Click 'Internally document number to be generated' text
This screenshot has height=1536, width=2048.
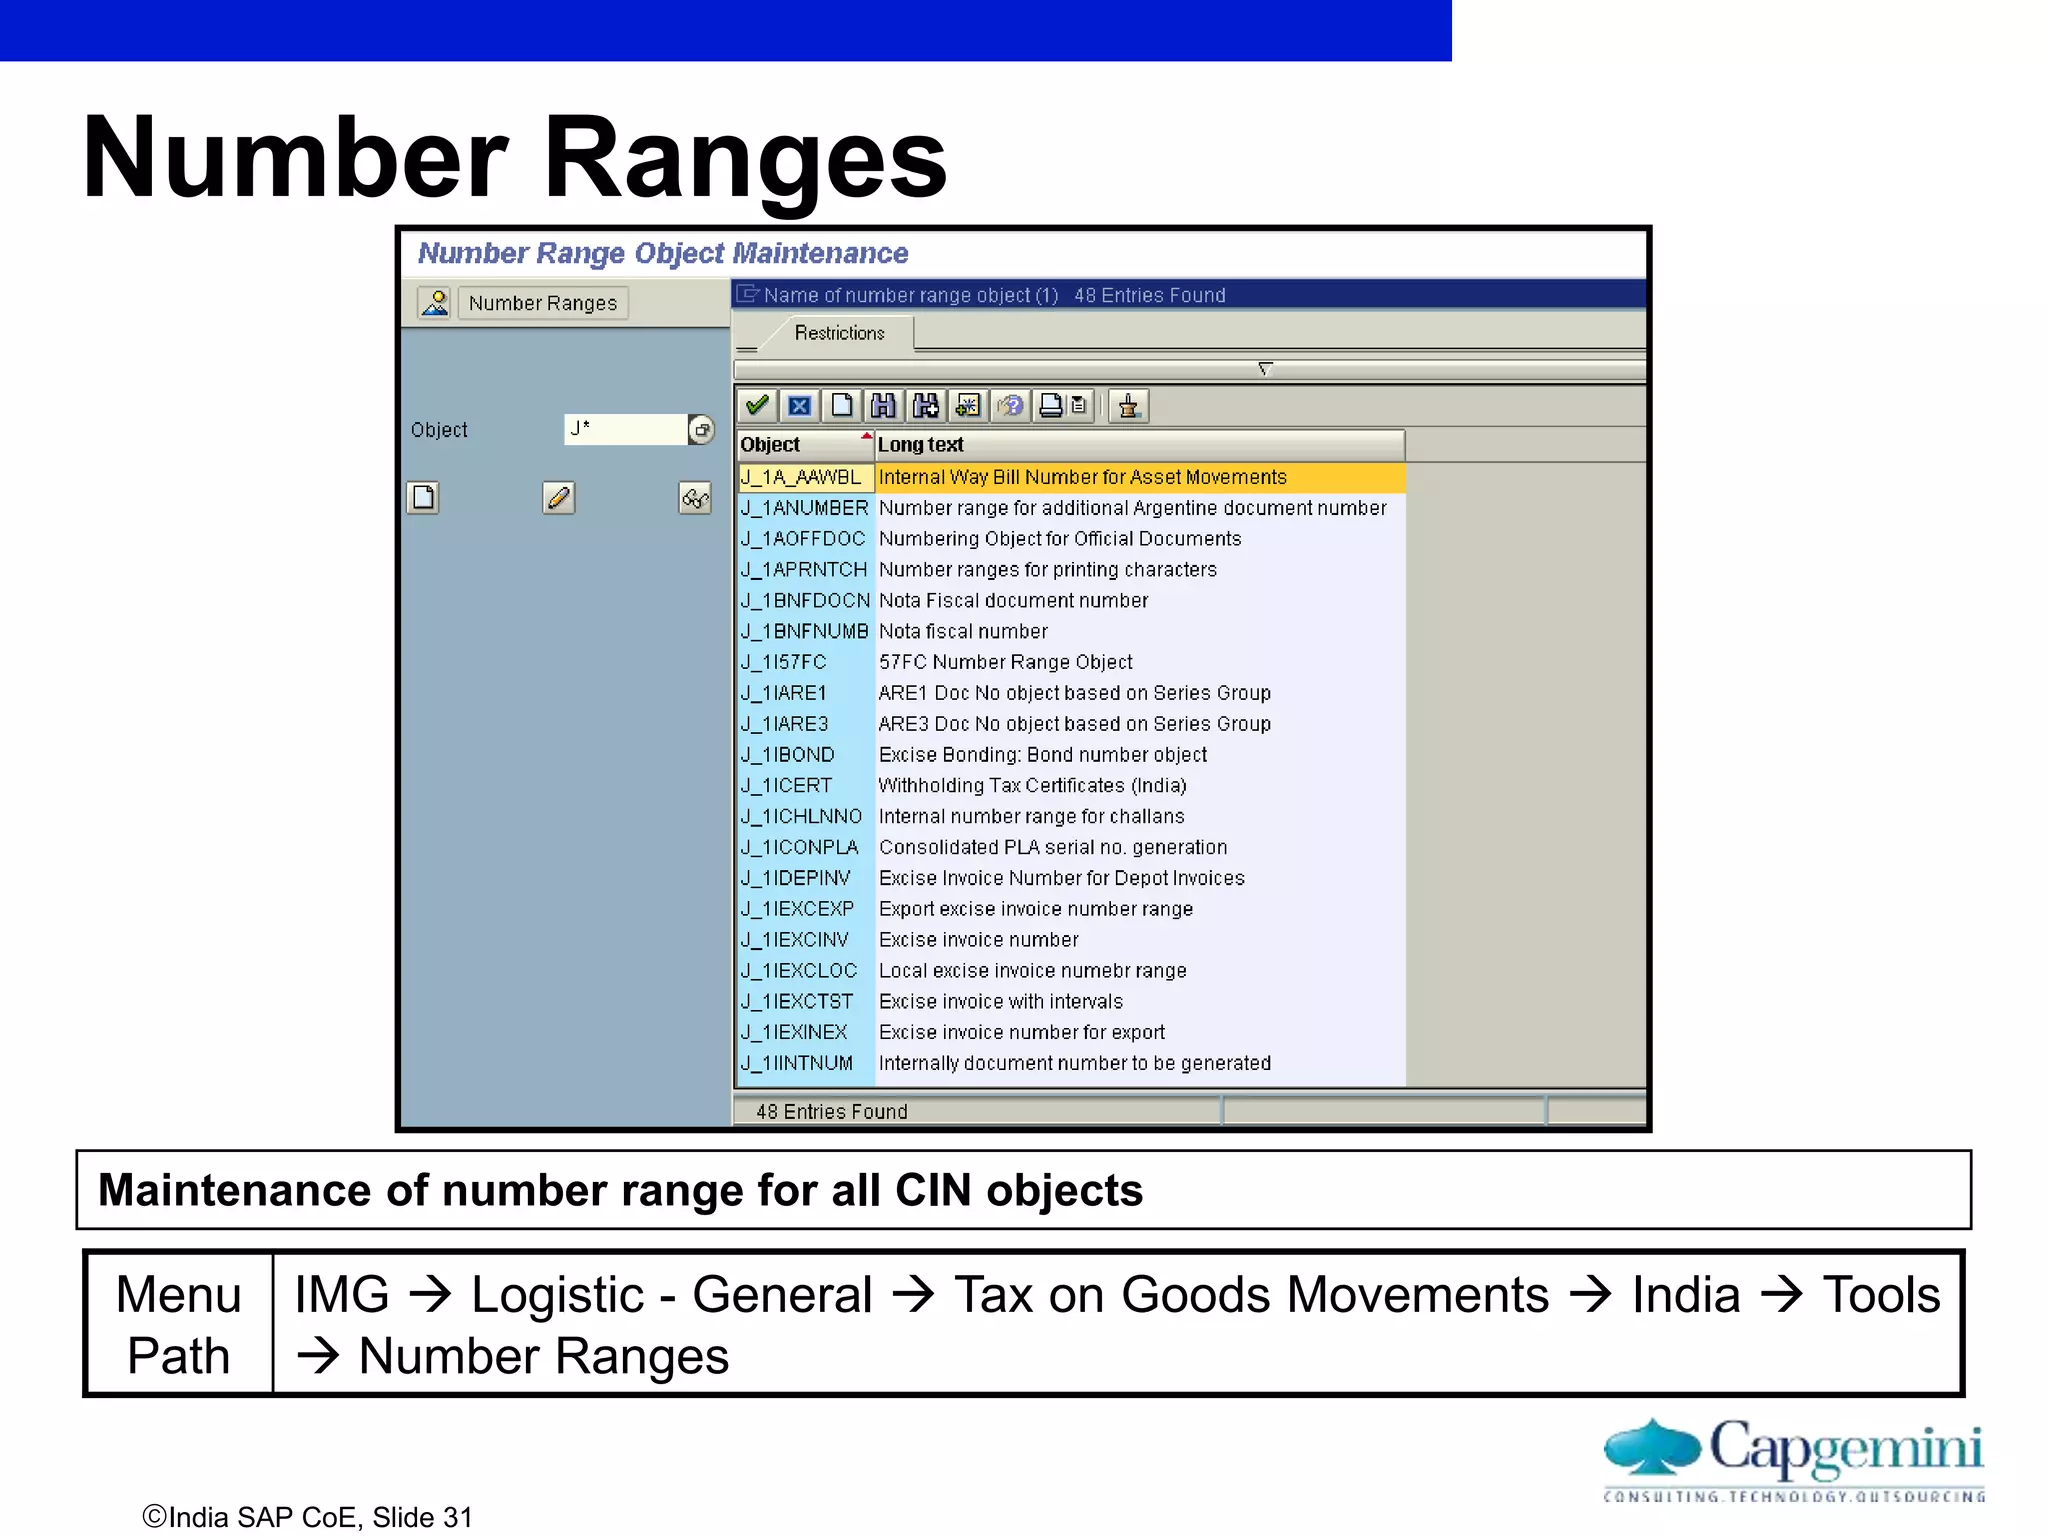[x=1075, y=1063]
